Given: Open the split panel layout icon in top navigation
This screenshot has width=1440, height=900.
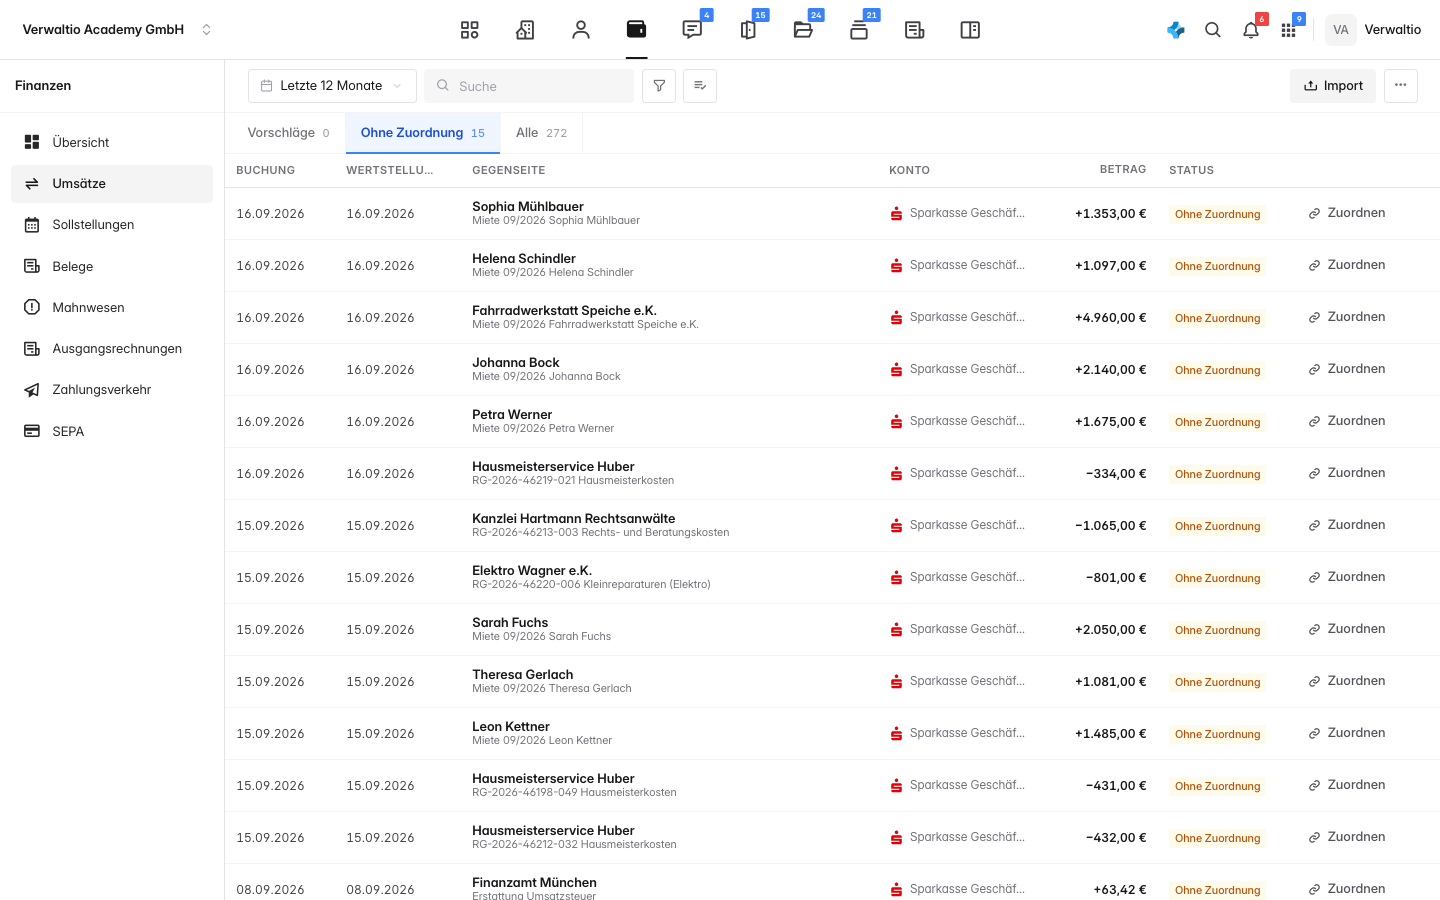Looking at the screenshot, I should [970, 30].
